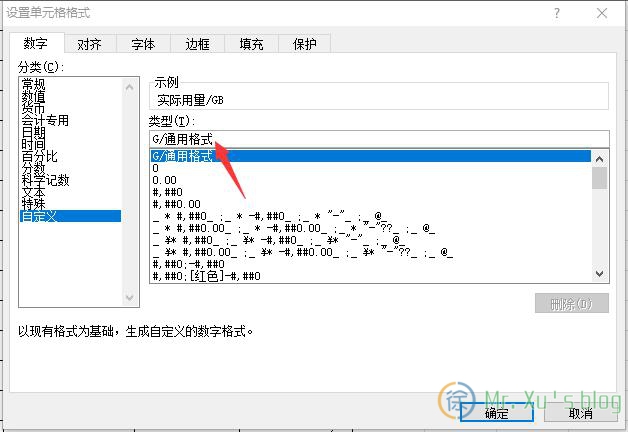Switch to the 对齐 tab
This screenshot has height=432, width=628.
point(89,44)
